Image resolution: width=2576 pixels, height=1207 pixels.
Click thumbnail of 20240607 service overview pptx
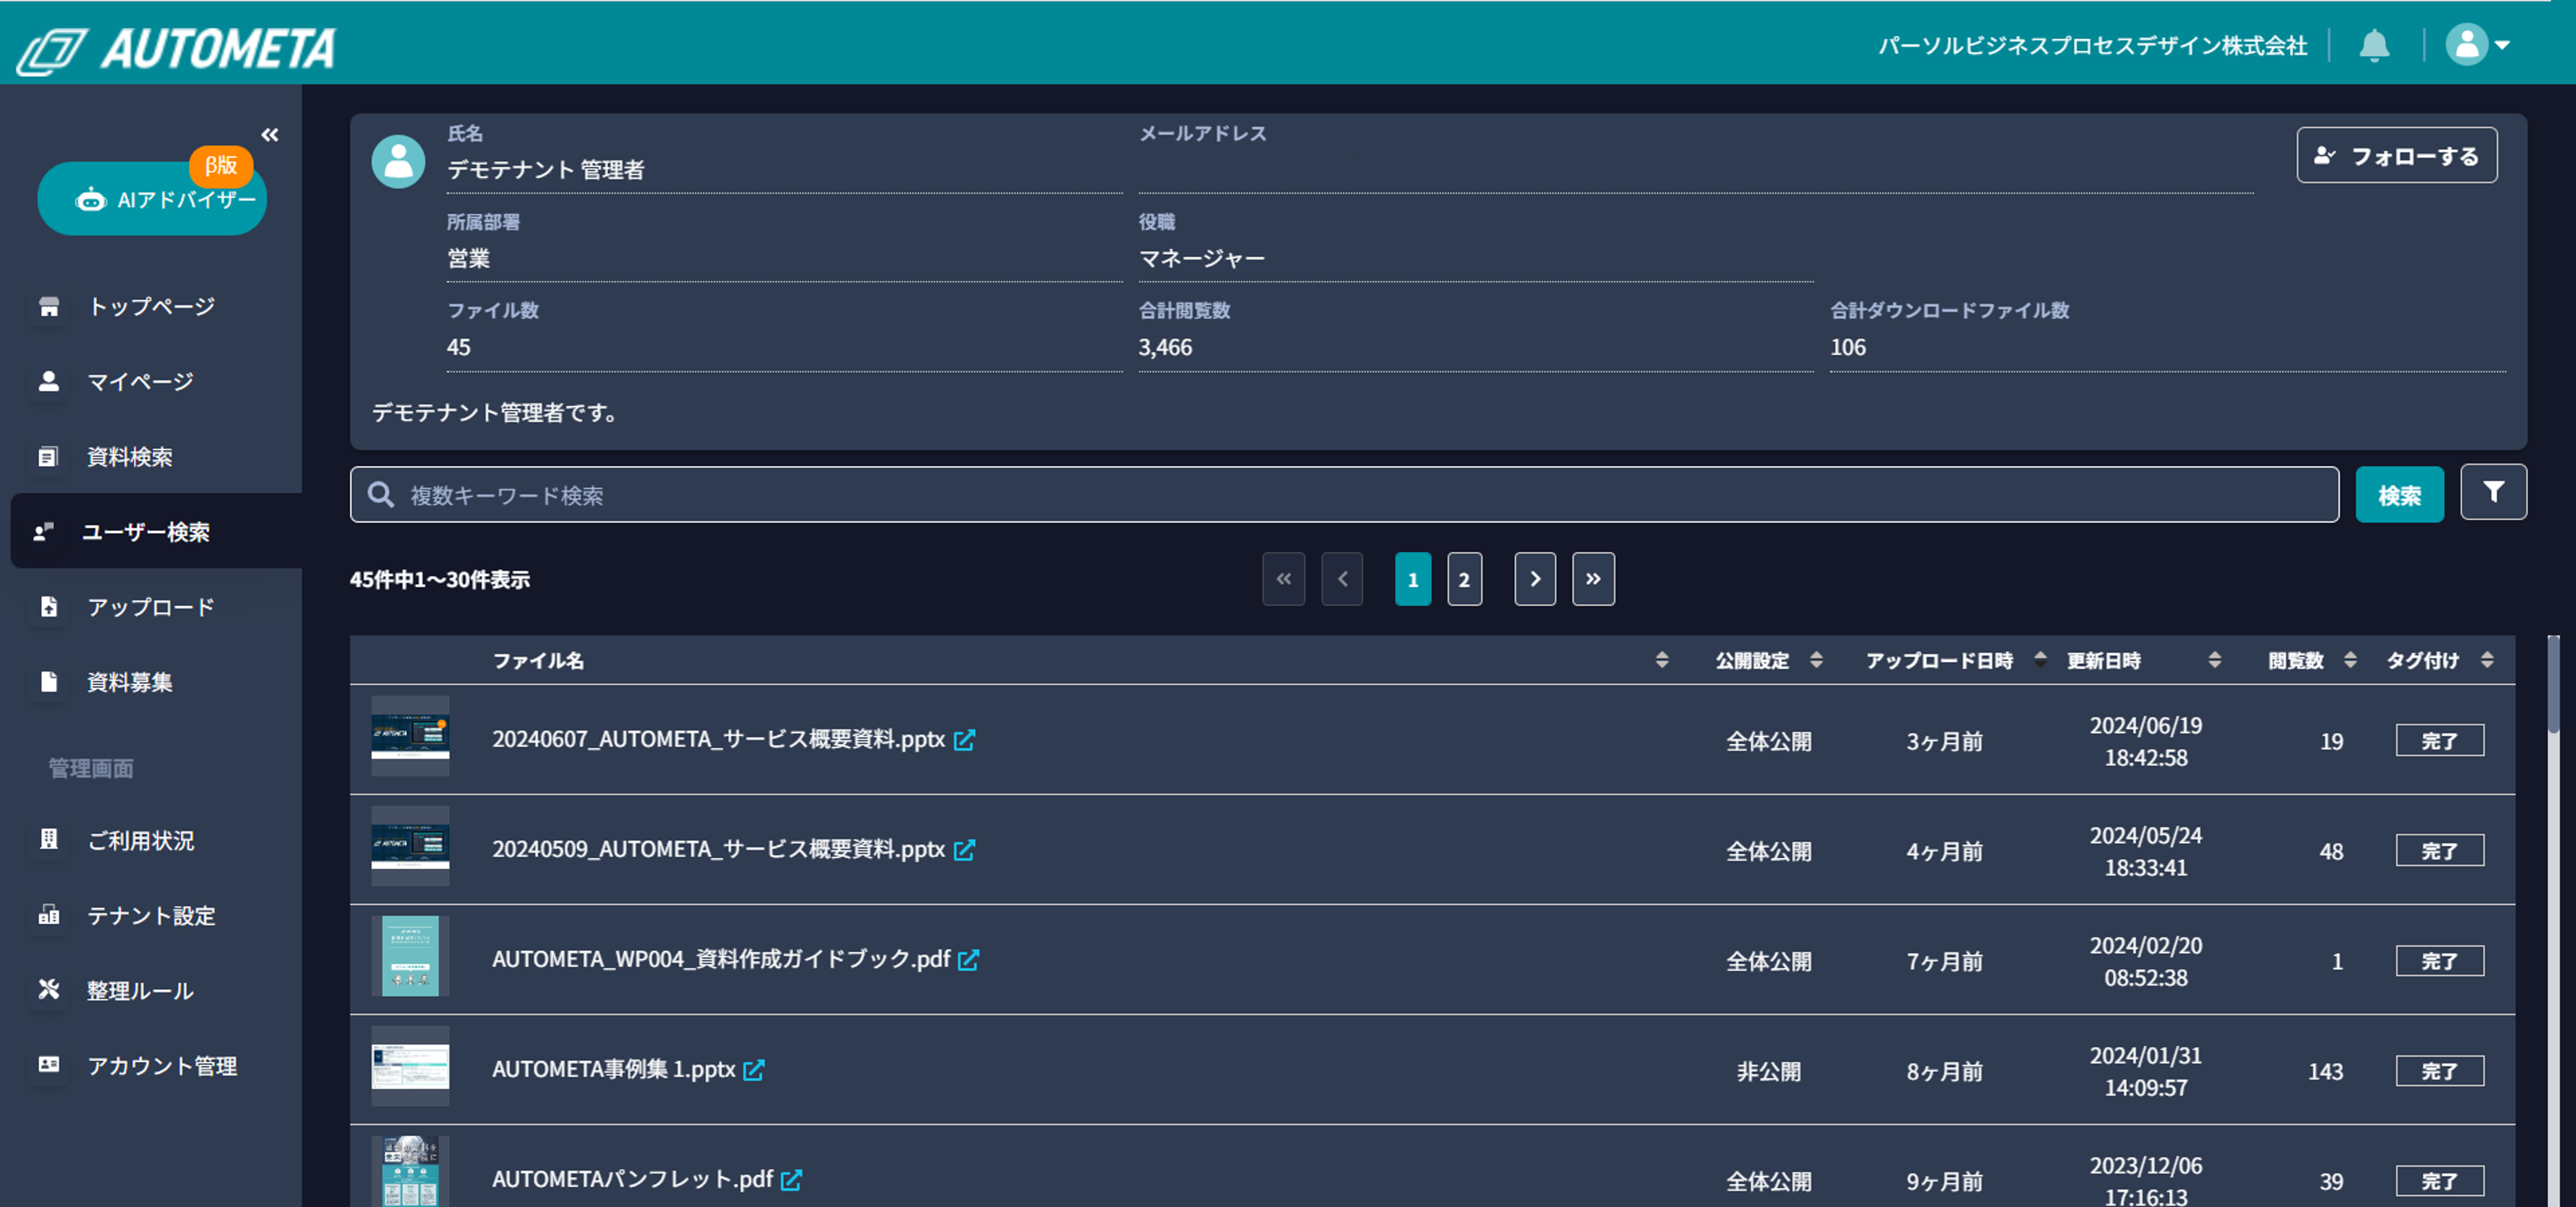click(x=410, y=738)
